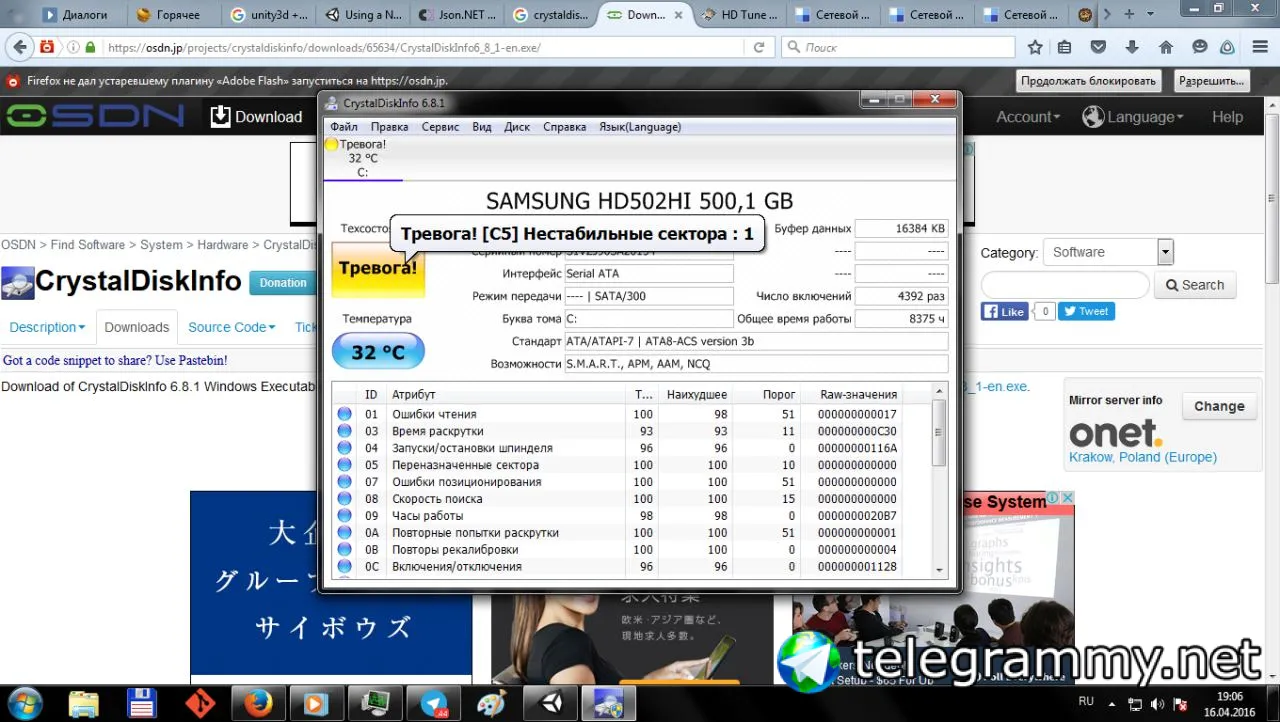This screenshot has height=722, width=1280.
Task: Expand the Description dropdown tab
Action: 48,327
